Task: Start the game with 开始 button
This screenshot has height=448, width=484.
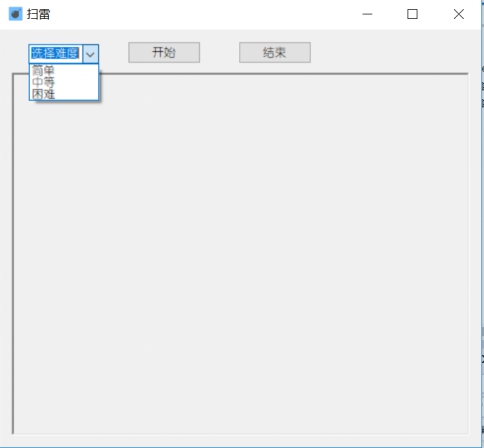Action: click(164, 52)
